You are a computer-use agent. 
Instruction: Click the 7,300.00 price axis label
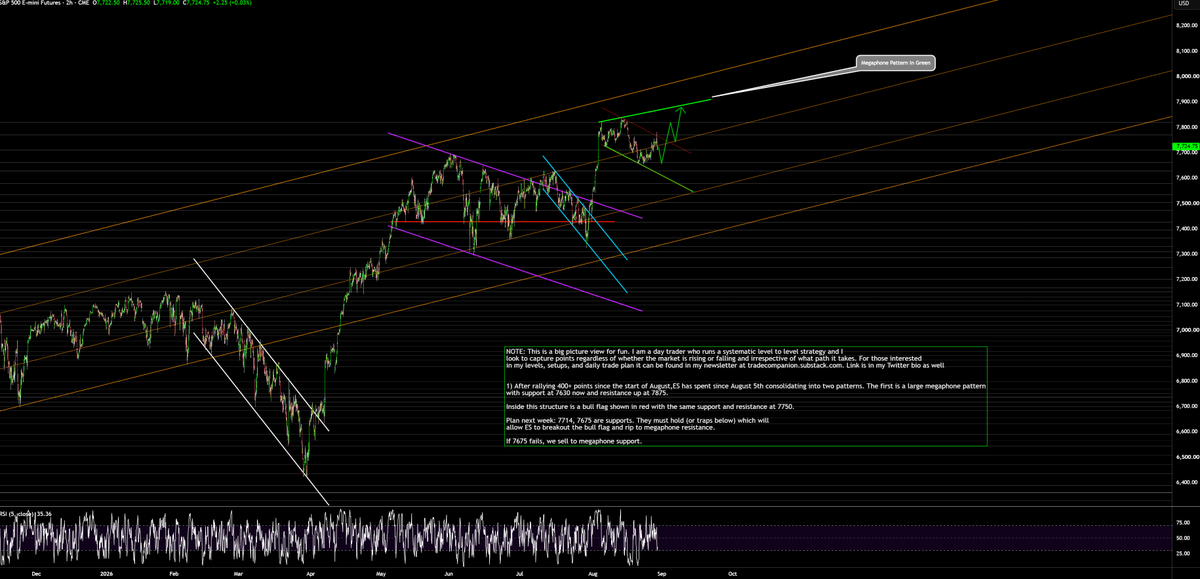point(1186,254)
